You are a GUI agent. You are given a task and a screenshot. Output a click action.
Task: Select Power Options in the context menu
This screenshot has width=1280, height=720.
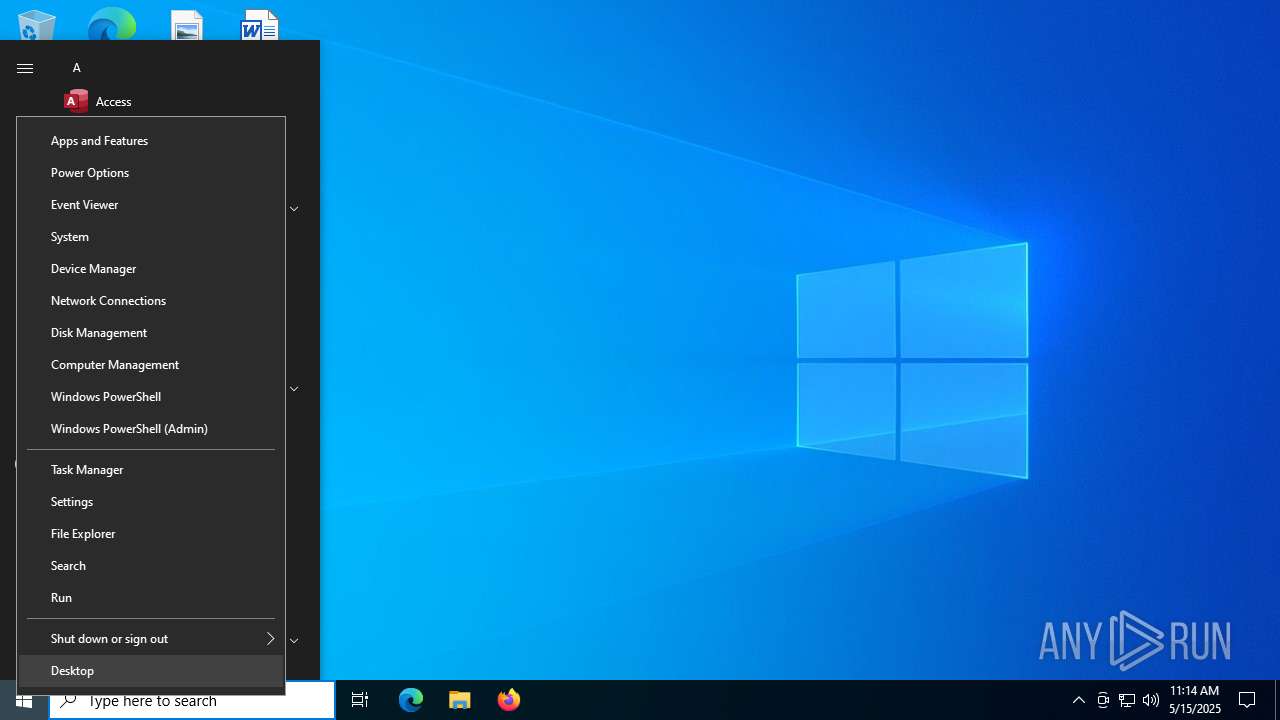151,173
